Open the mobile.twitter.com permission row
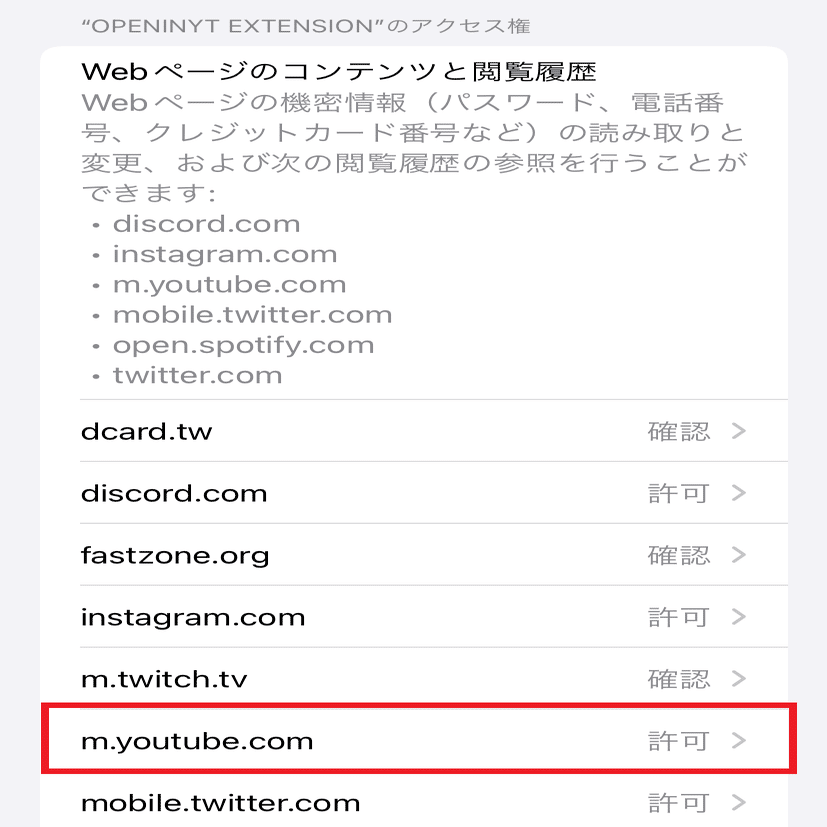The height and width of the screenshot is (827, 827). pos(414,801)
